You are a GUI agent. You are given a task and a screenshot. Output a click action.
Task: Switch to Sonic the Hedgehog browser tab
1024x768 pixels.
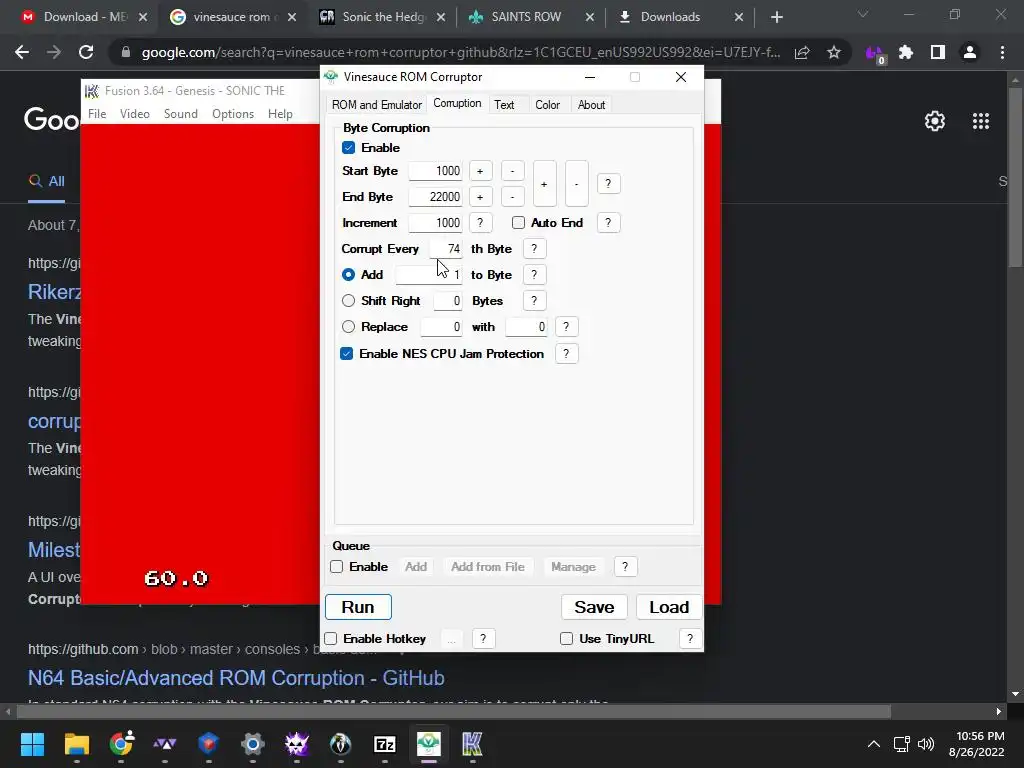[382, 17]
